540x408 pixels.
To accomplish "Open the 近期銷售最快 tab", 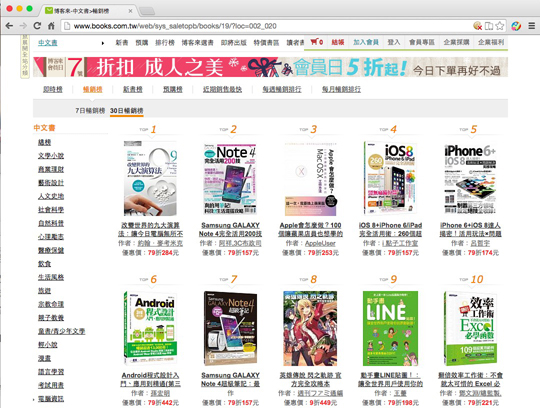I will pyautogui.click(x=222, y=89).
